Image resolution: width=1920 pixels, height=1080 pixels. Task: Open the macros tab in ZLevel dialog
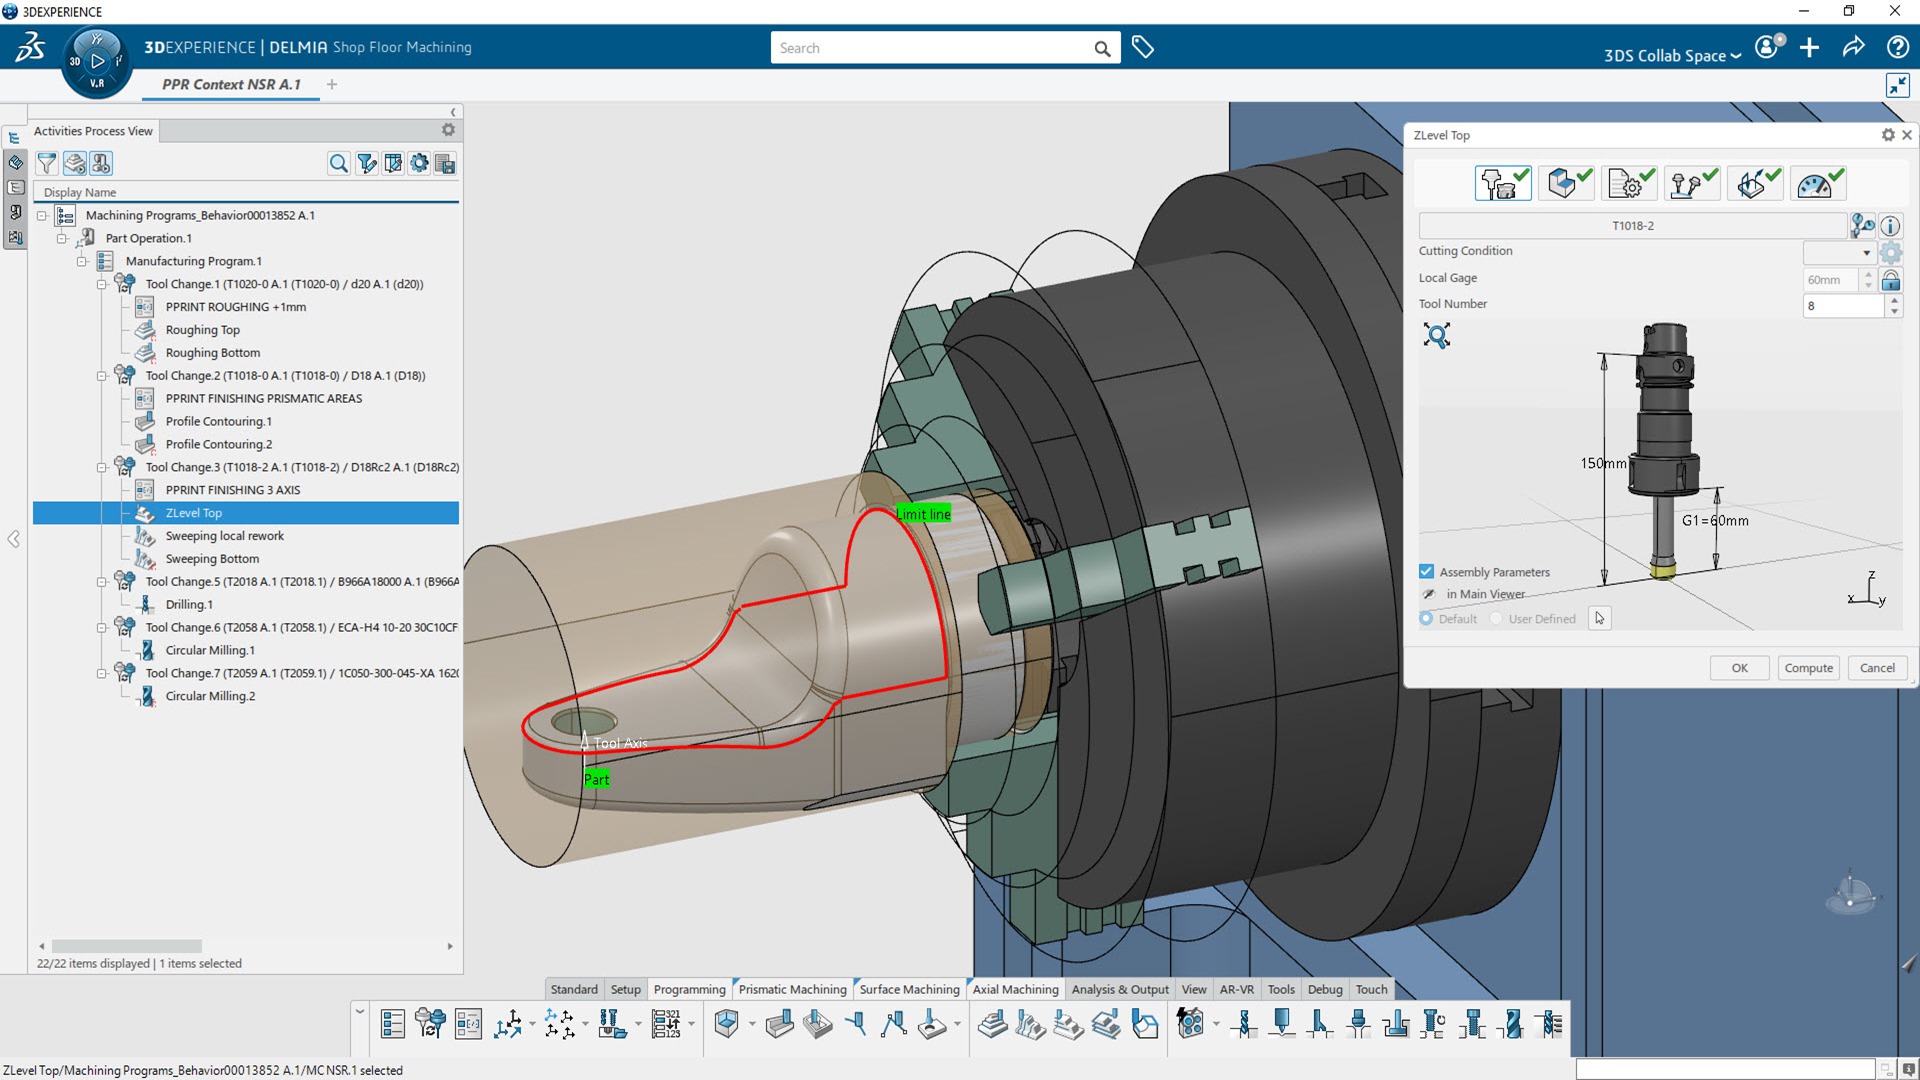click(1755, 184)
